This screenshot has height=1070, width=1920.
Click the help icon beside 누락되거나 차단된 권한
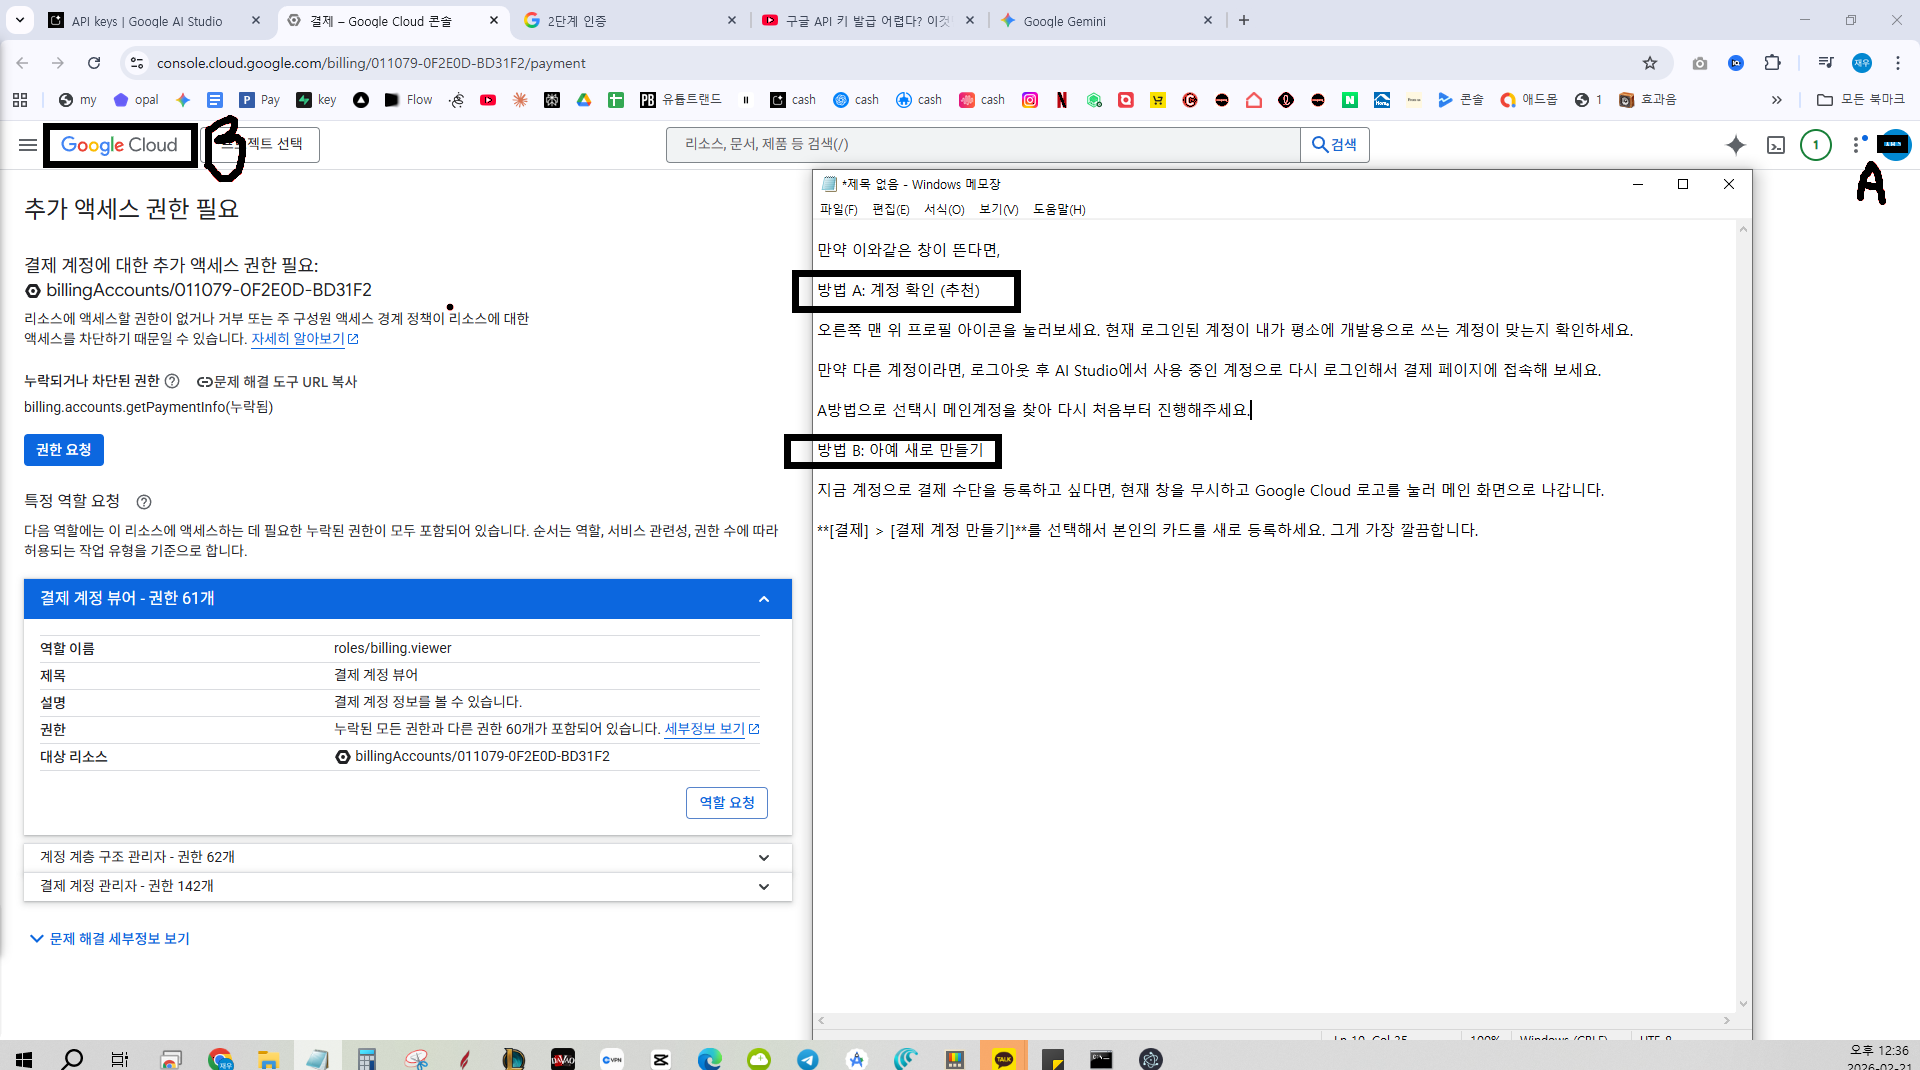coord(172,381)
